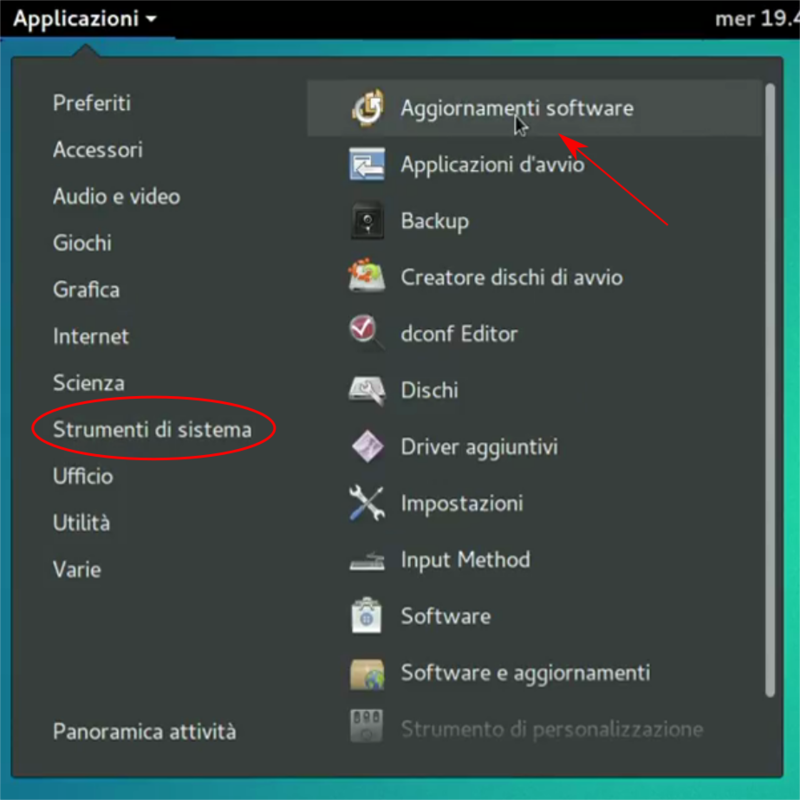The width and height of the screenshot is (800, 800).
Task: Choose the Audio e video category
Action: (116, 196)
